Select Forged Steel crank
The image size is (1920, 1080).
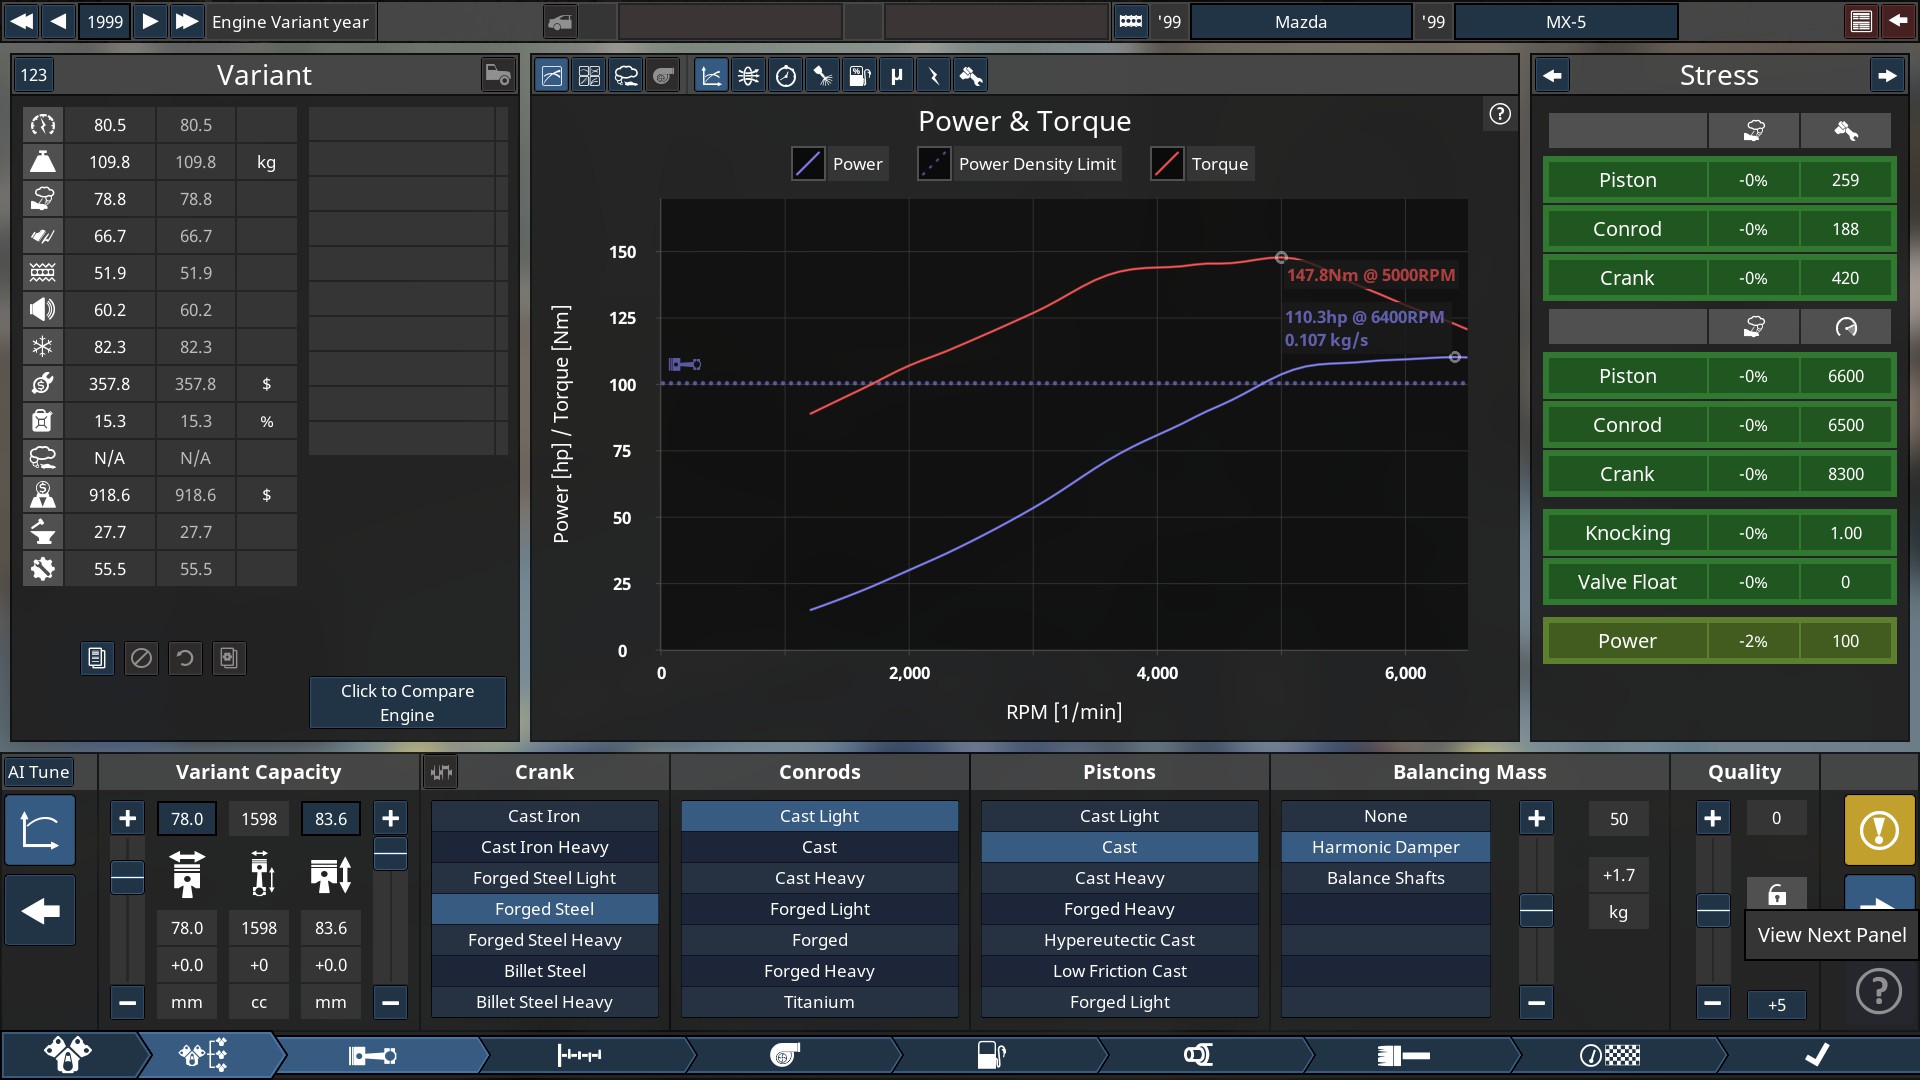544,909
